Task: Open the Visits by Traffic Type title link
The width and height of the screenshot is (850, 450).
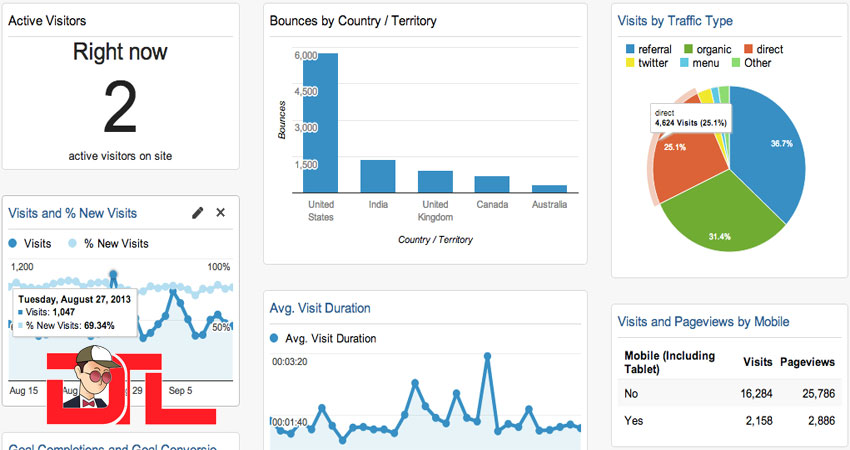Action: pyautogui.click(x=675, y=21)
